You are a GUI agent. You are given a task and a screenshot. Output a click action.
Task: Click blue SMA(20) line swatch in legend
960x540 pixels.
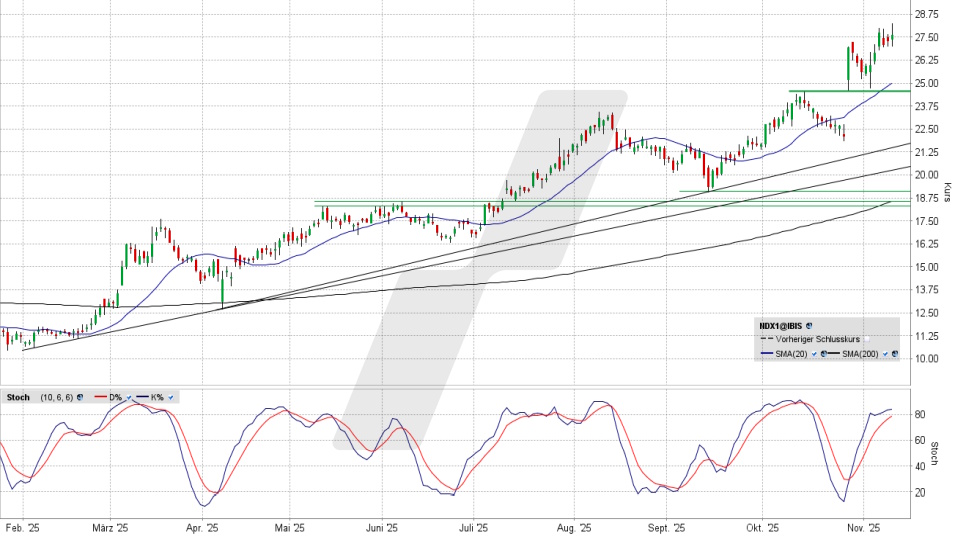coord(766,354)
